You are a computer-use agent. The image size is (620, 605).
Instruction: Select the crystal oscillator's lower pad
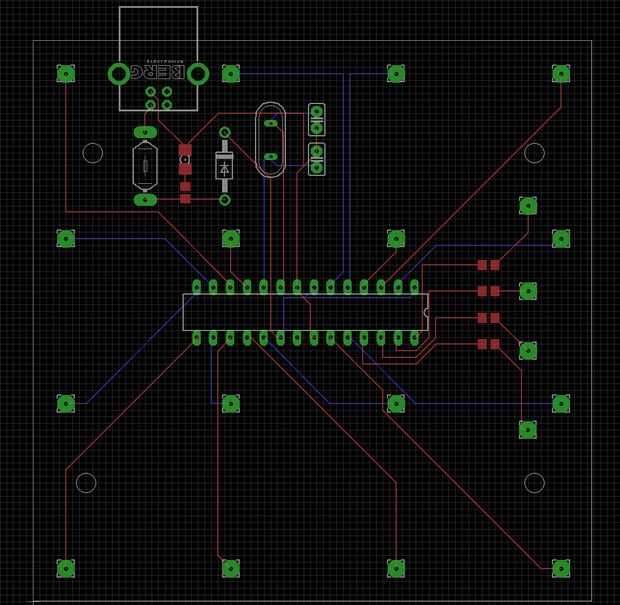pyautogui.click(x=270, y=157)
